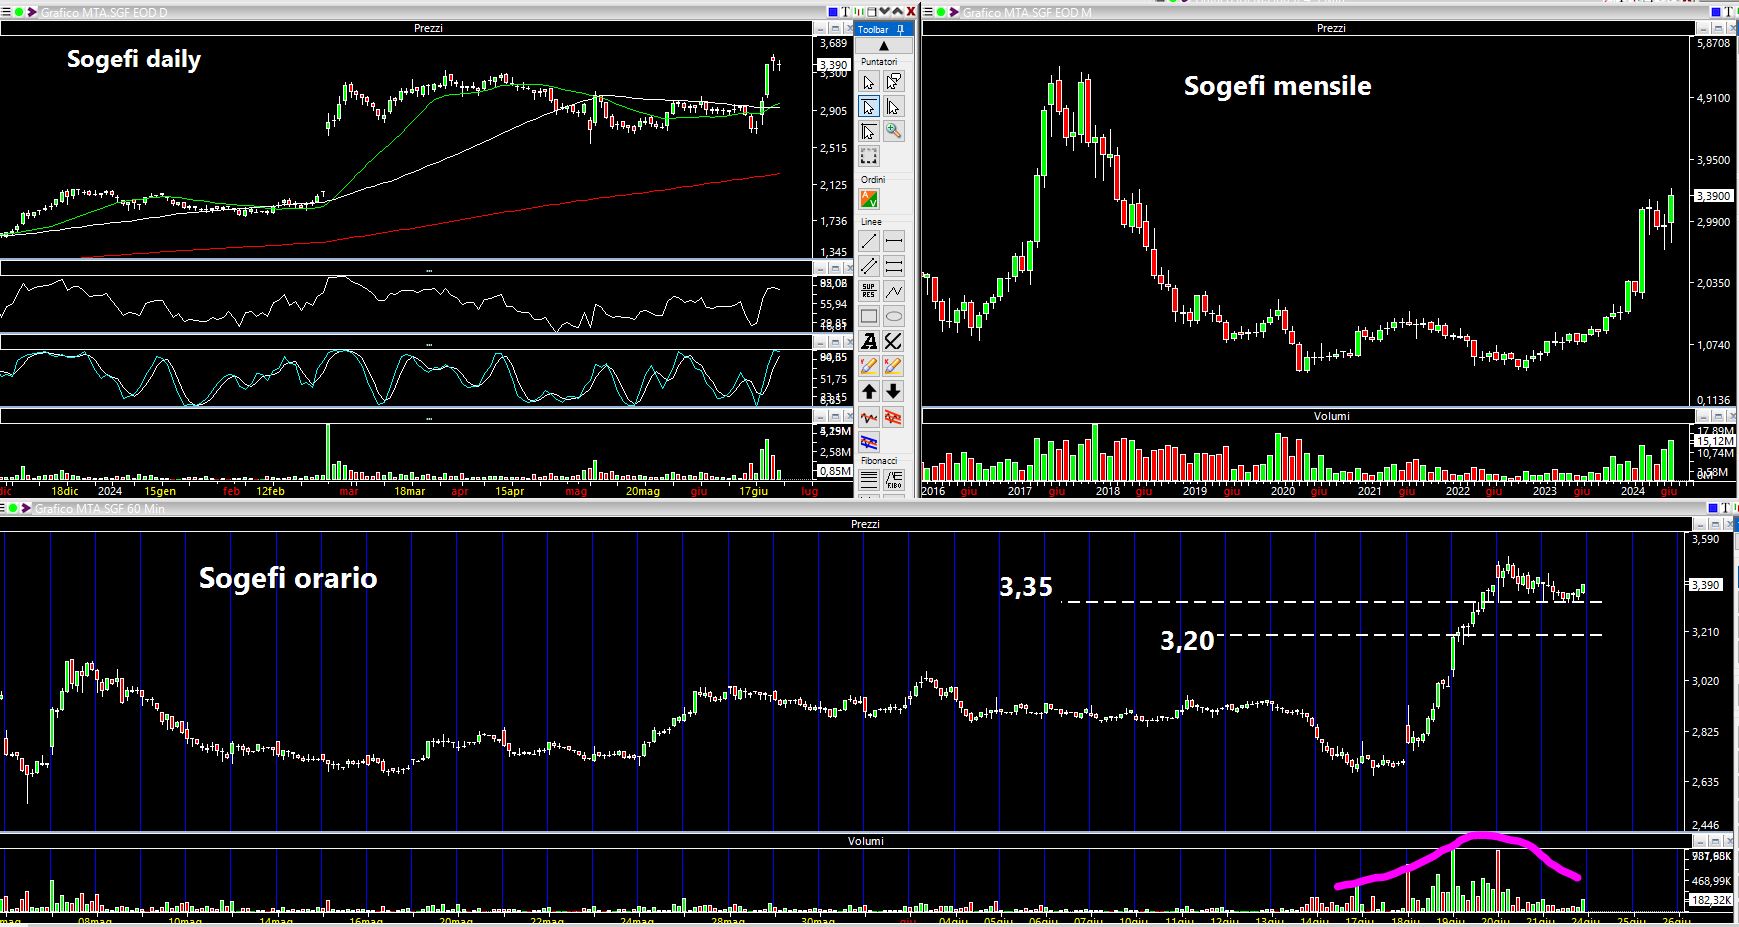Image resolution: width=1739 pixels, height=927 pixels.
Task: Click the 'Sogefi mensile' chart label
Action: [1277, 86]
